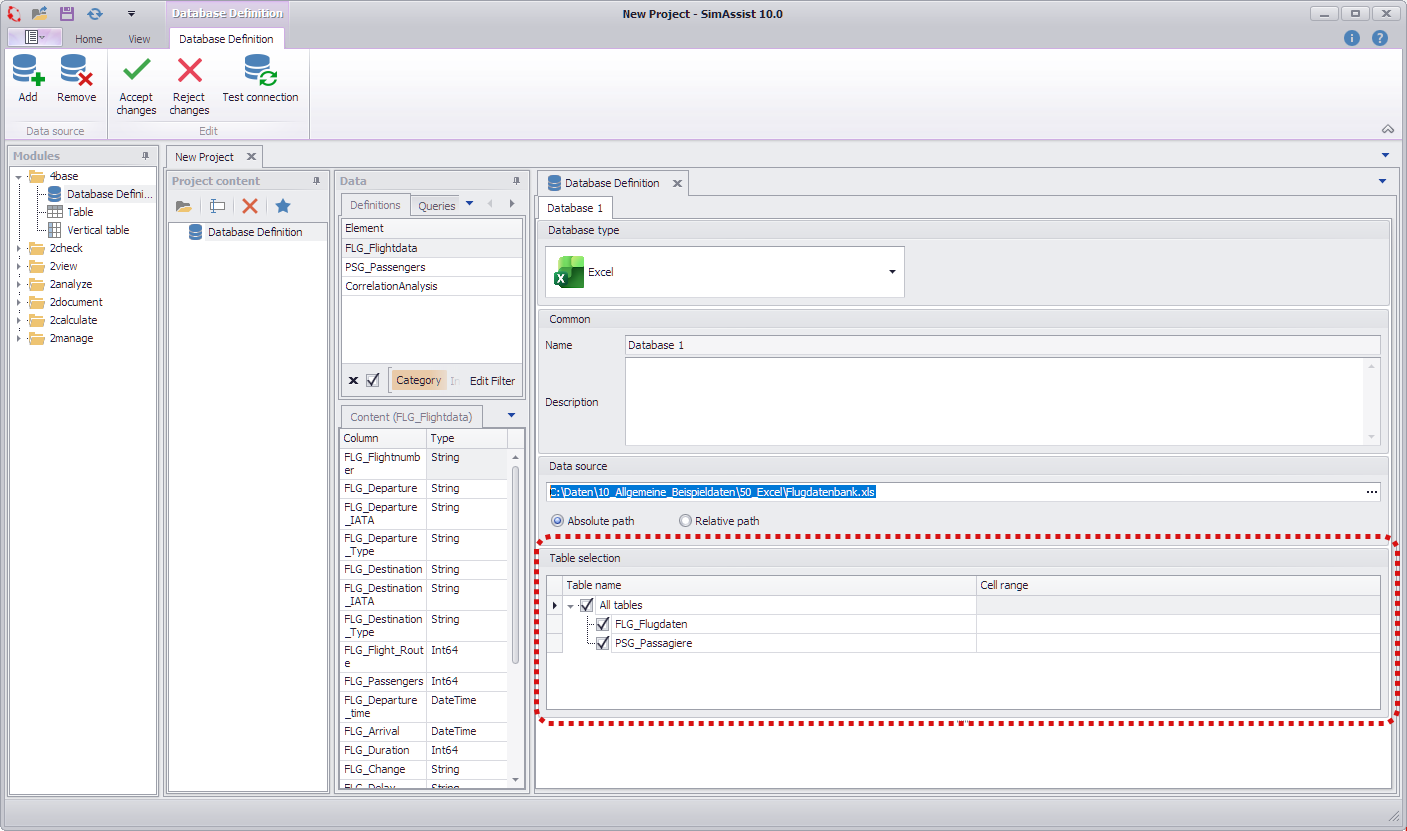Uncheck the All tables checkbox

(x=587, y=605)
